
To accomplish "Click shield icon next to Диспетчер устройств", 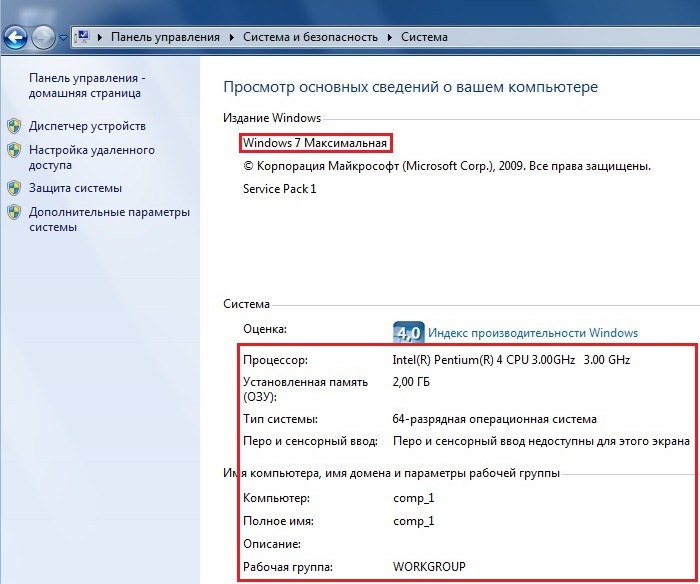I will point(14,126).
